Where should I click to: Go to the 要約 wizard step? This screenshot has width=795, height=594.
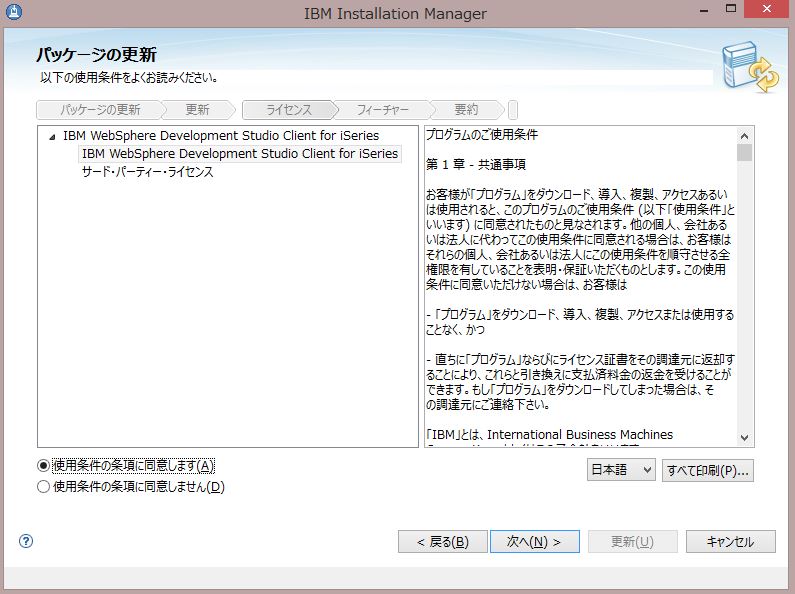466,109
